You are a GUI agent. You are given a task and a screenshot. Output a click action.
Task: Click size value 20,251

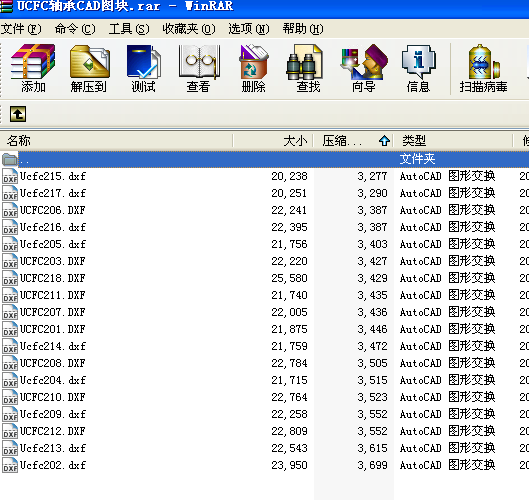pyautogui.click(x=289, y=193)
